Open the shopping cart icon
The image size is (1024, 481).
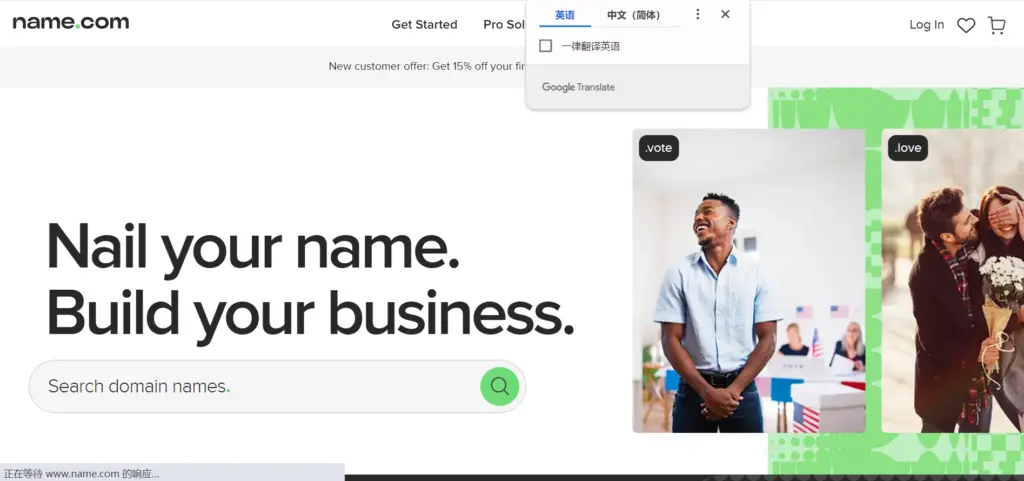(x=997, y=25)
